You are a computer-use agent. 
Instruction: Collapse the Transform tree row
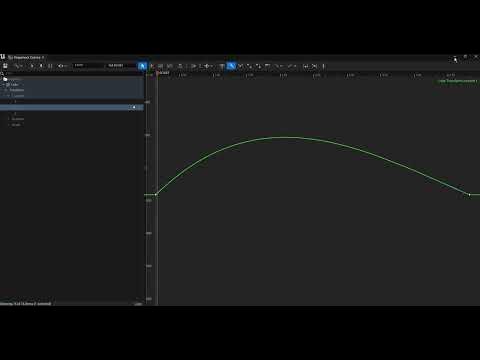point(6,90)
